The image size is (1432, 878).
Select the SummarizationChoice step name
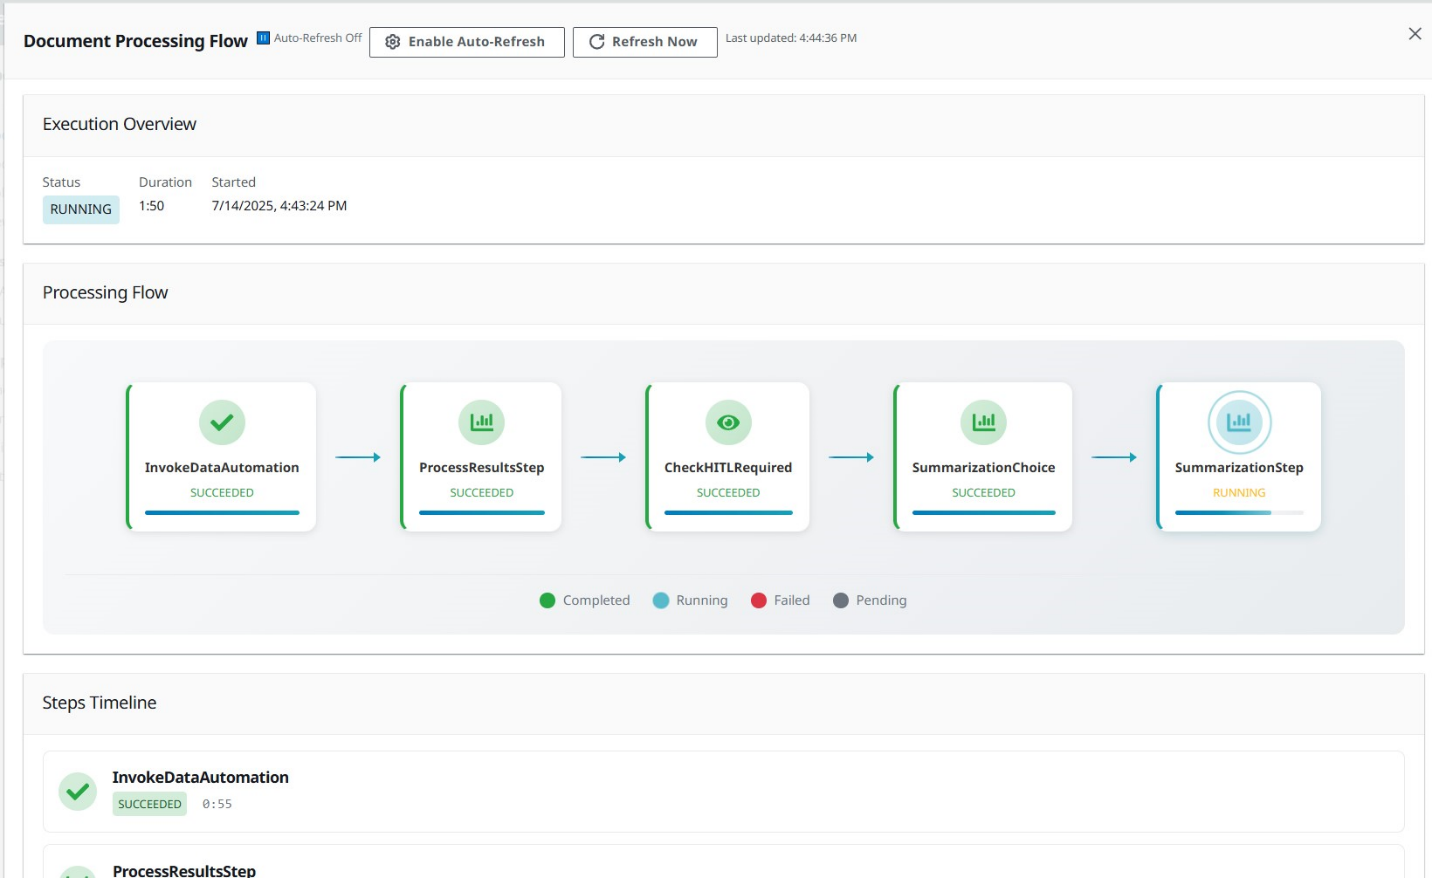(x=984, y=467)
